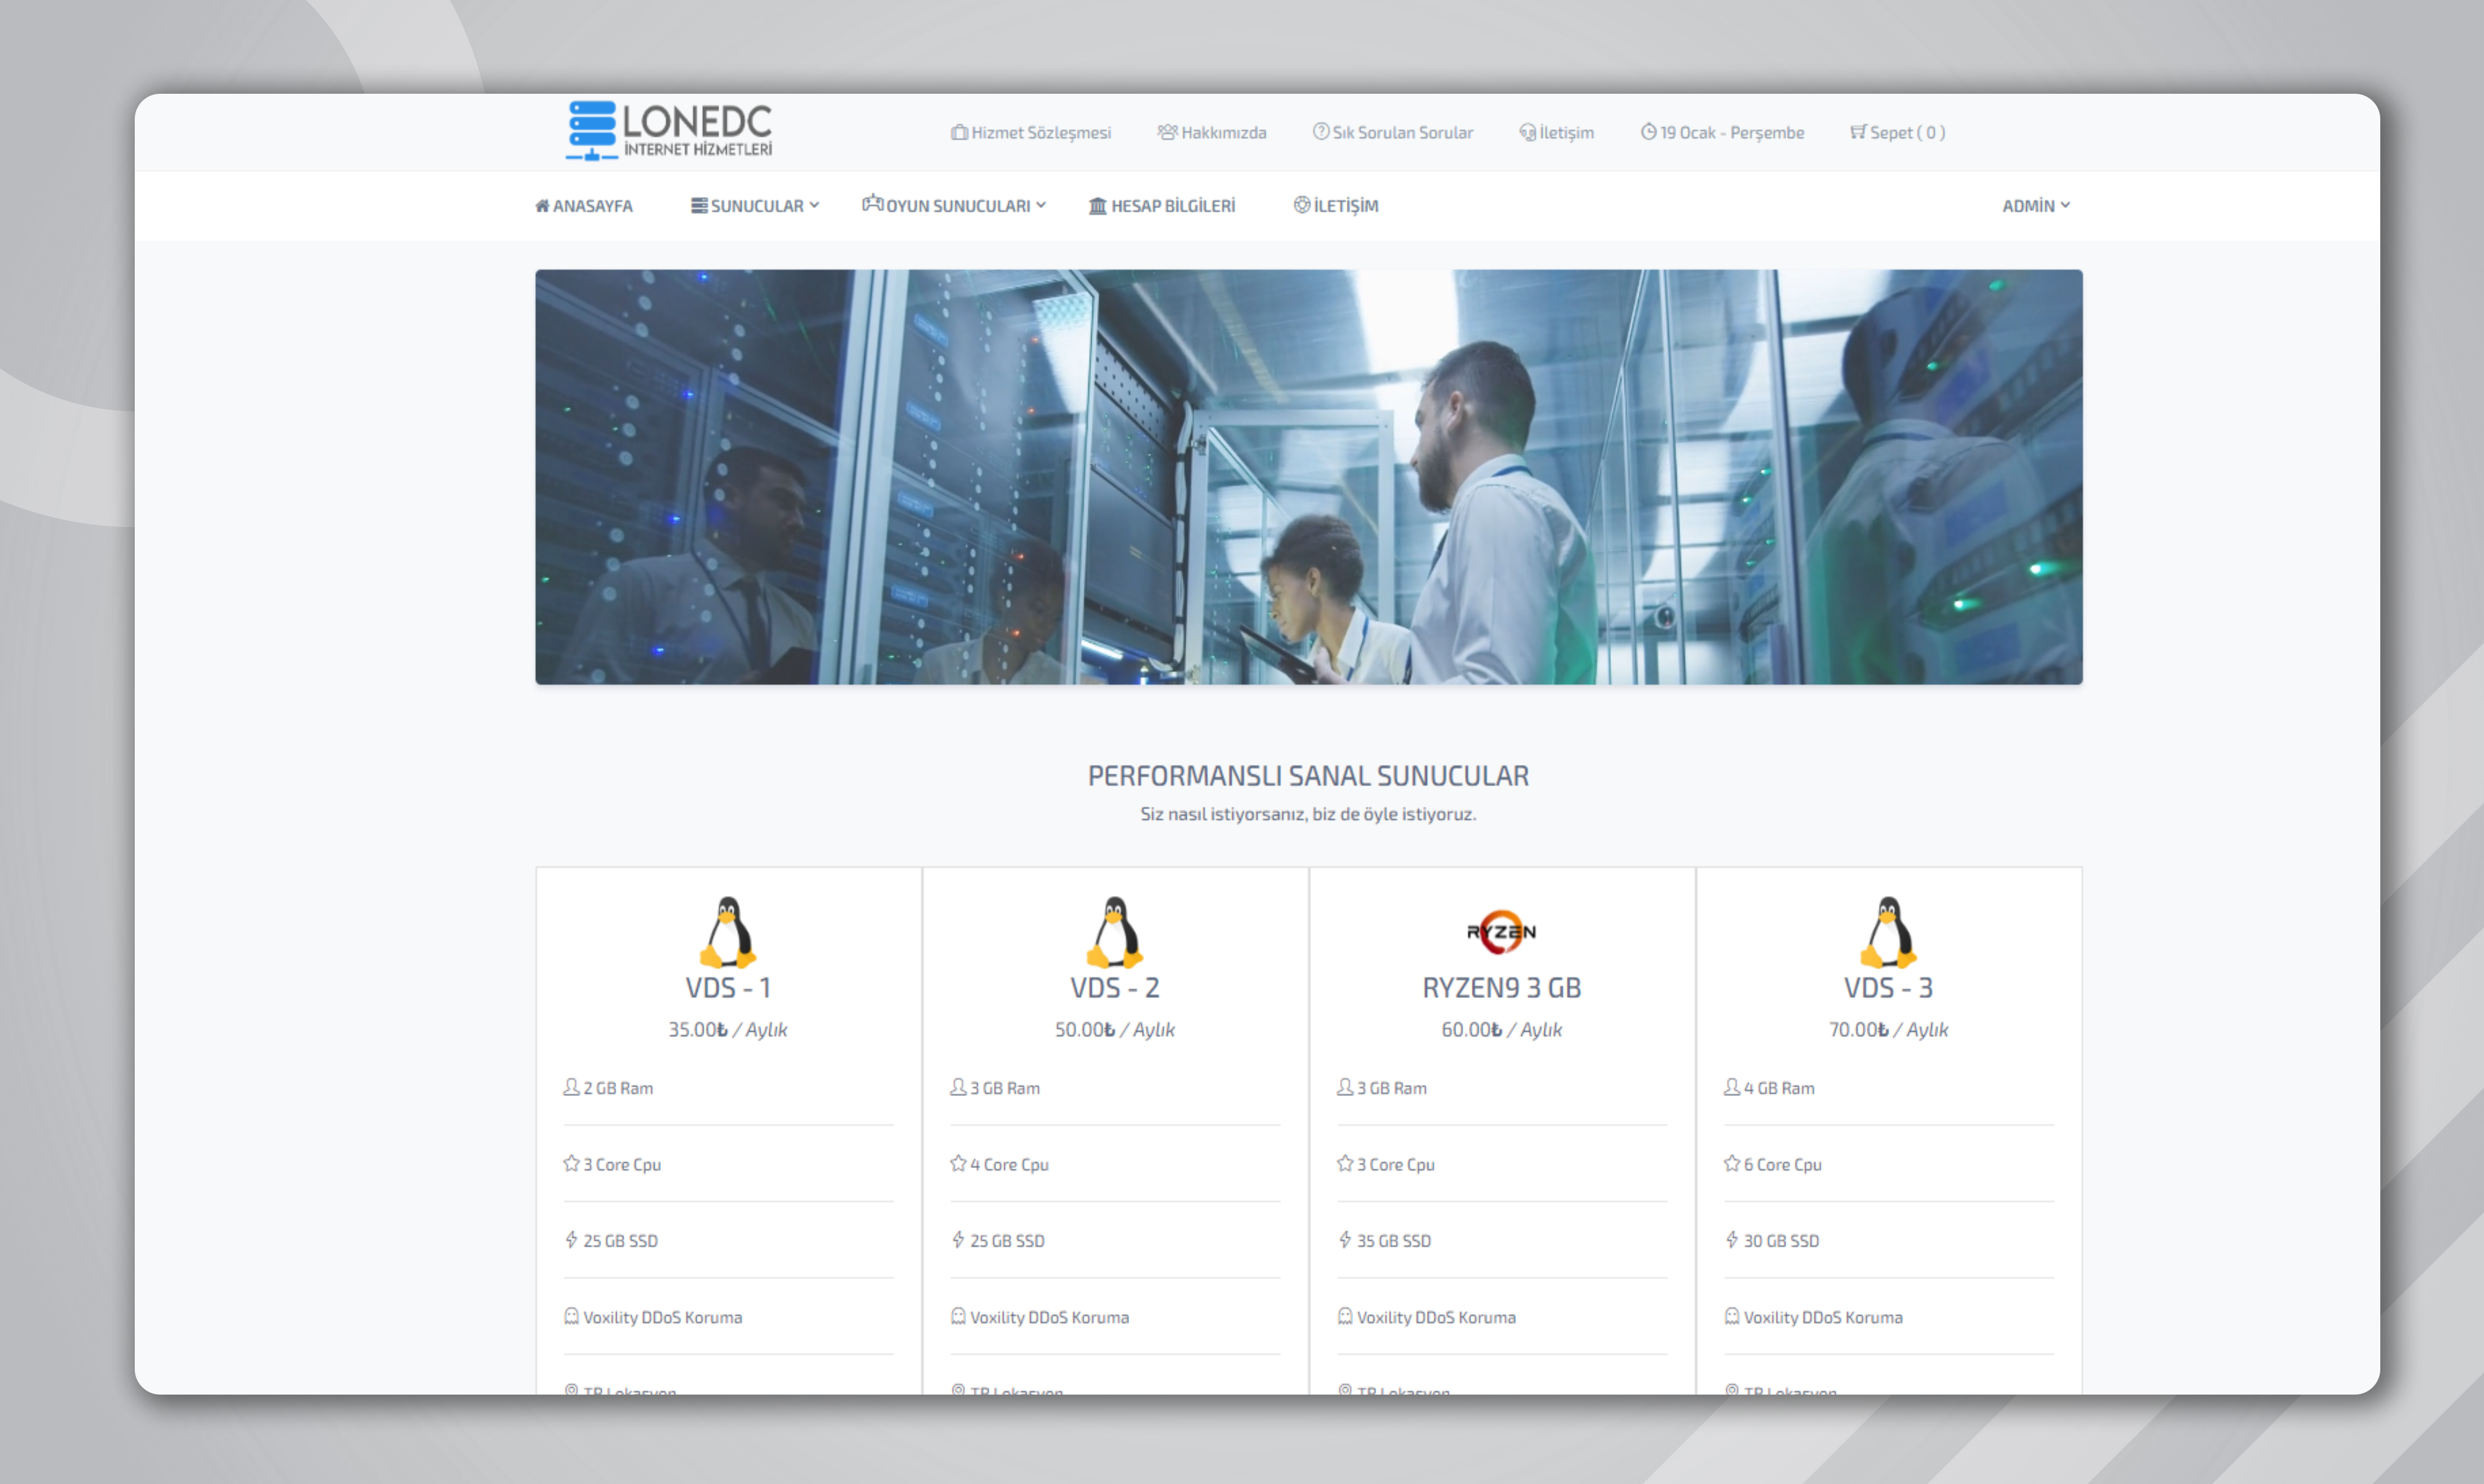Click the headset icon in the top bar

pos(1527,132)
